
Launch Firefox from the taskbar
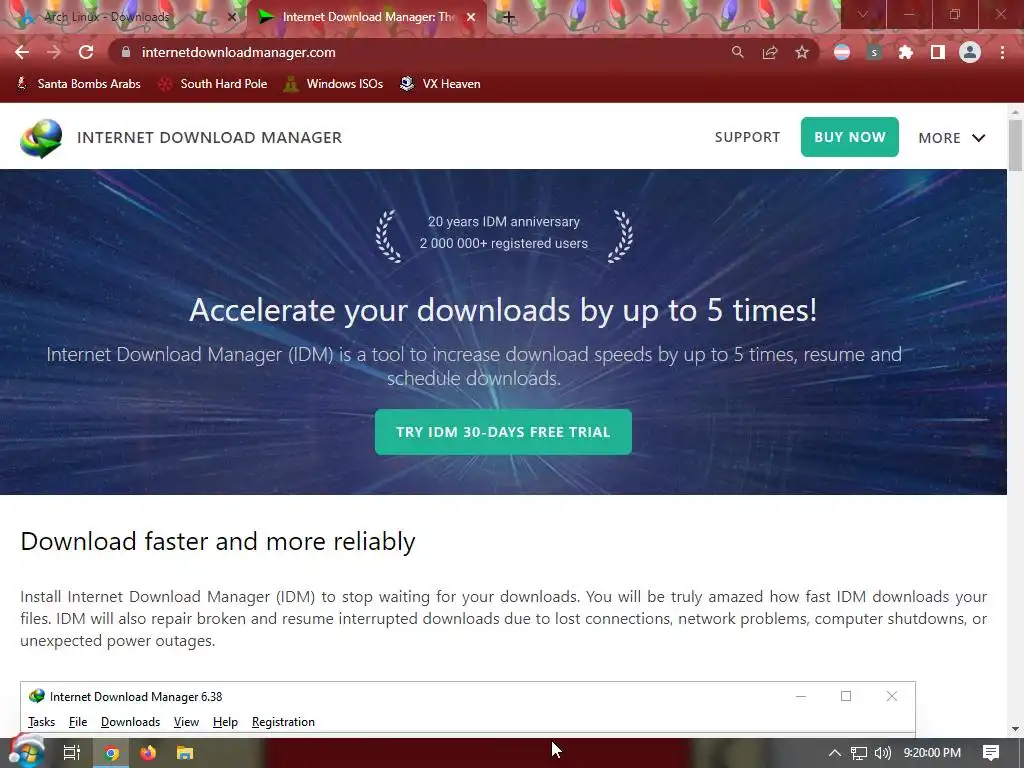(x=148, y=753)
